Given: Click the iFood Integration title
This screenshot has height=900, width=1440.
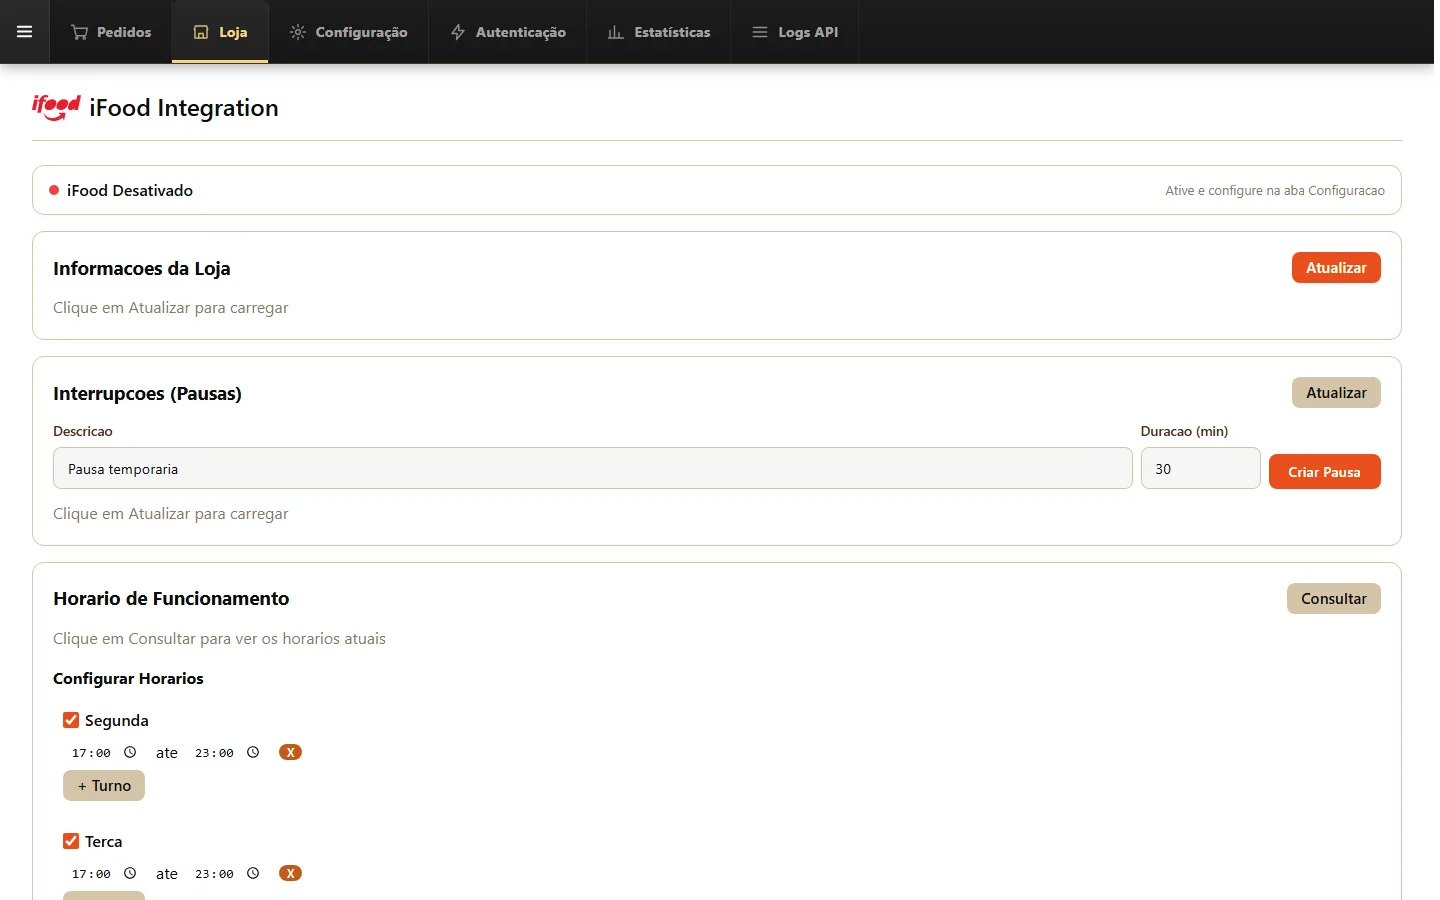Looking at the screenshot, I should [x=184, y=108].
